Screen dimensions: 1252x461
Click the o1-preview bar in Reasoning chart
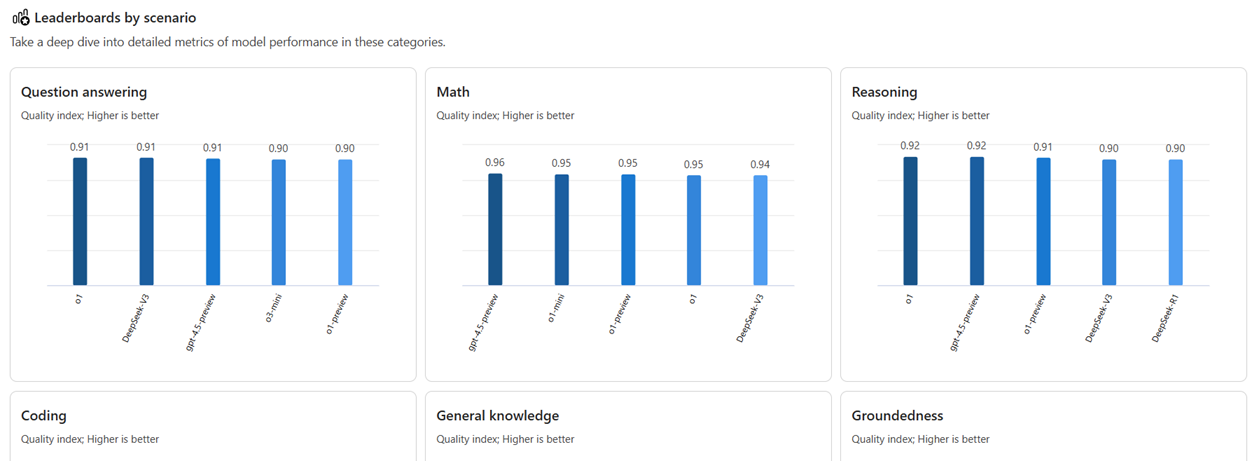coord(1043,221)
